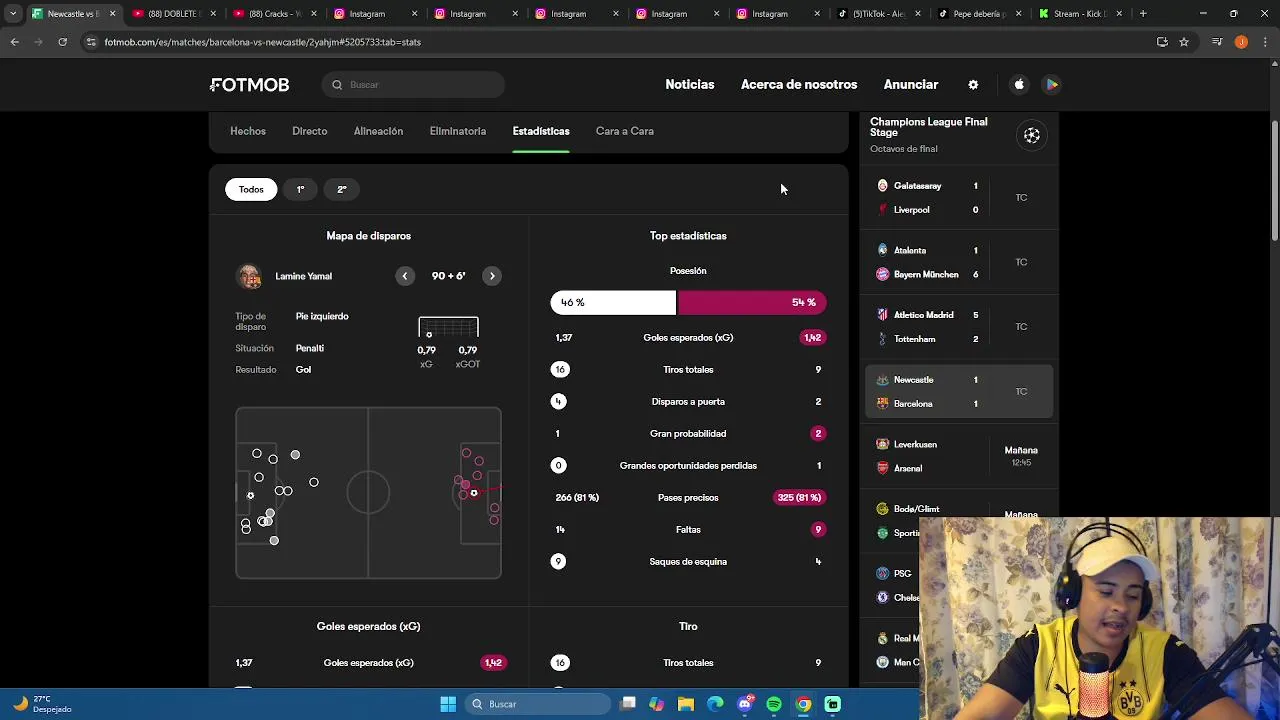Open the media control icon in Chrome toolbar
The image size is (1280, 720).
pos(1217,42)
